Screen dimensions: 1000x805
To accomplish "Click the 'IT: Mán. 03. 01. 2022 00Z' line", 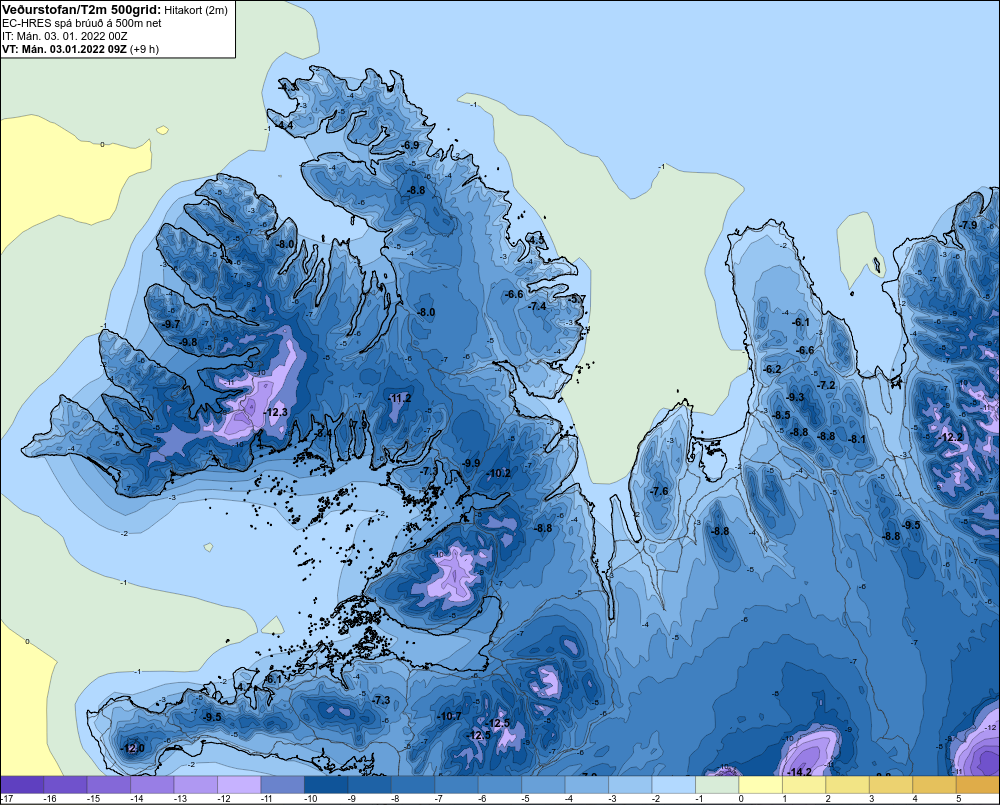I will 64,36.
